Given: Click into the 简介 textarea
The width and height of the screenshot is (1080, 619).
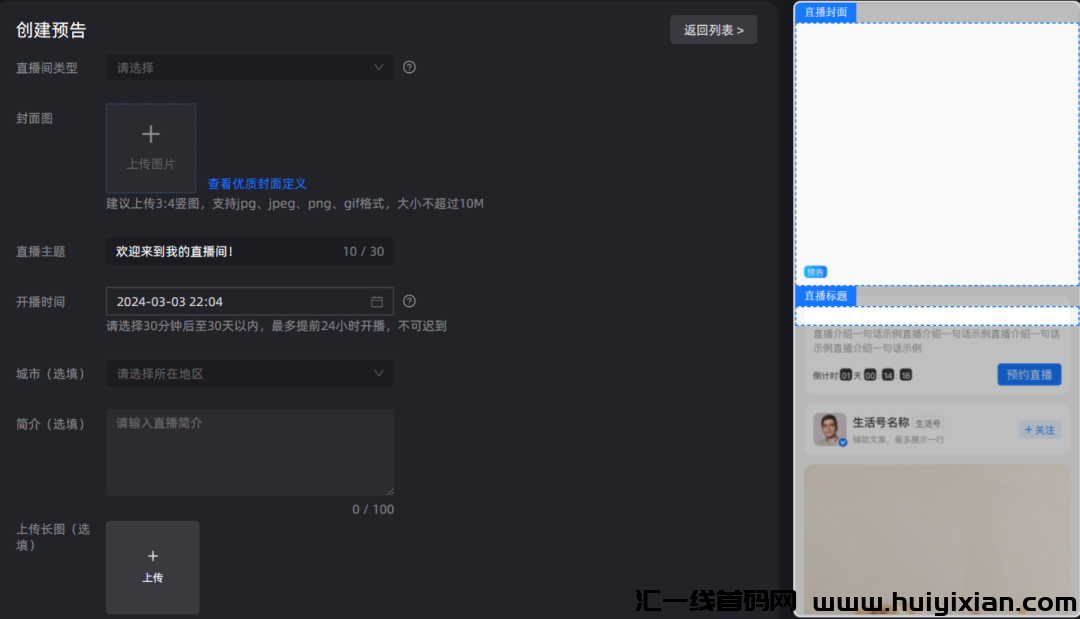Looking at the screenshot, I should pyautogui.click(x=249, y=452).
